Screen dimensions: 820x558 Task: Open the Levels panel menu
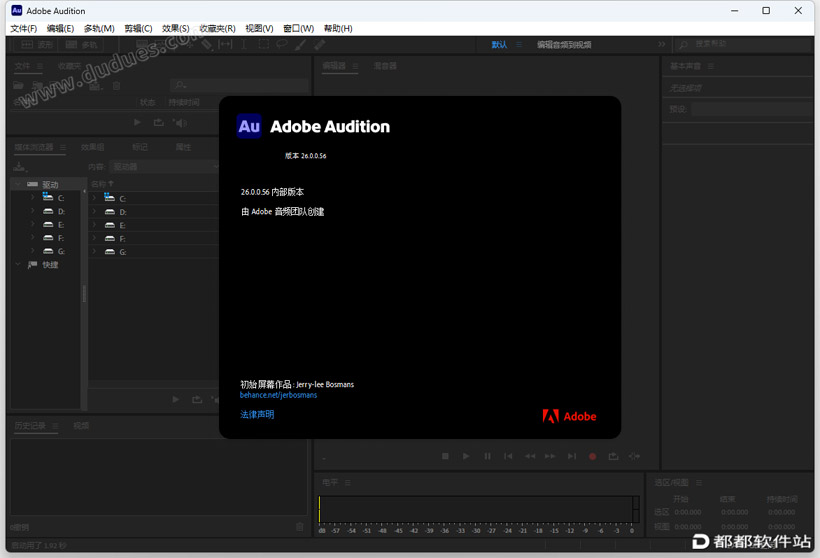coord(348,482)
